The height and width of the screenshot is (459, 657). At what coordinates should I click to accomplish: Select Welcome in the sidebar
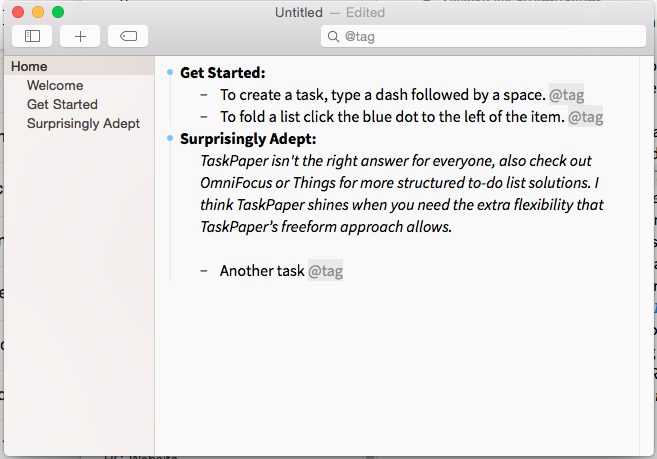click(x=55, y=85)
